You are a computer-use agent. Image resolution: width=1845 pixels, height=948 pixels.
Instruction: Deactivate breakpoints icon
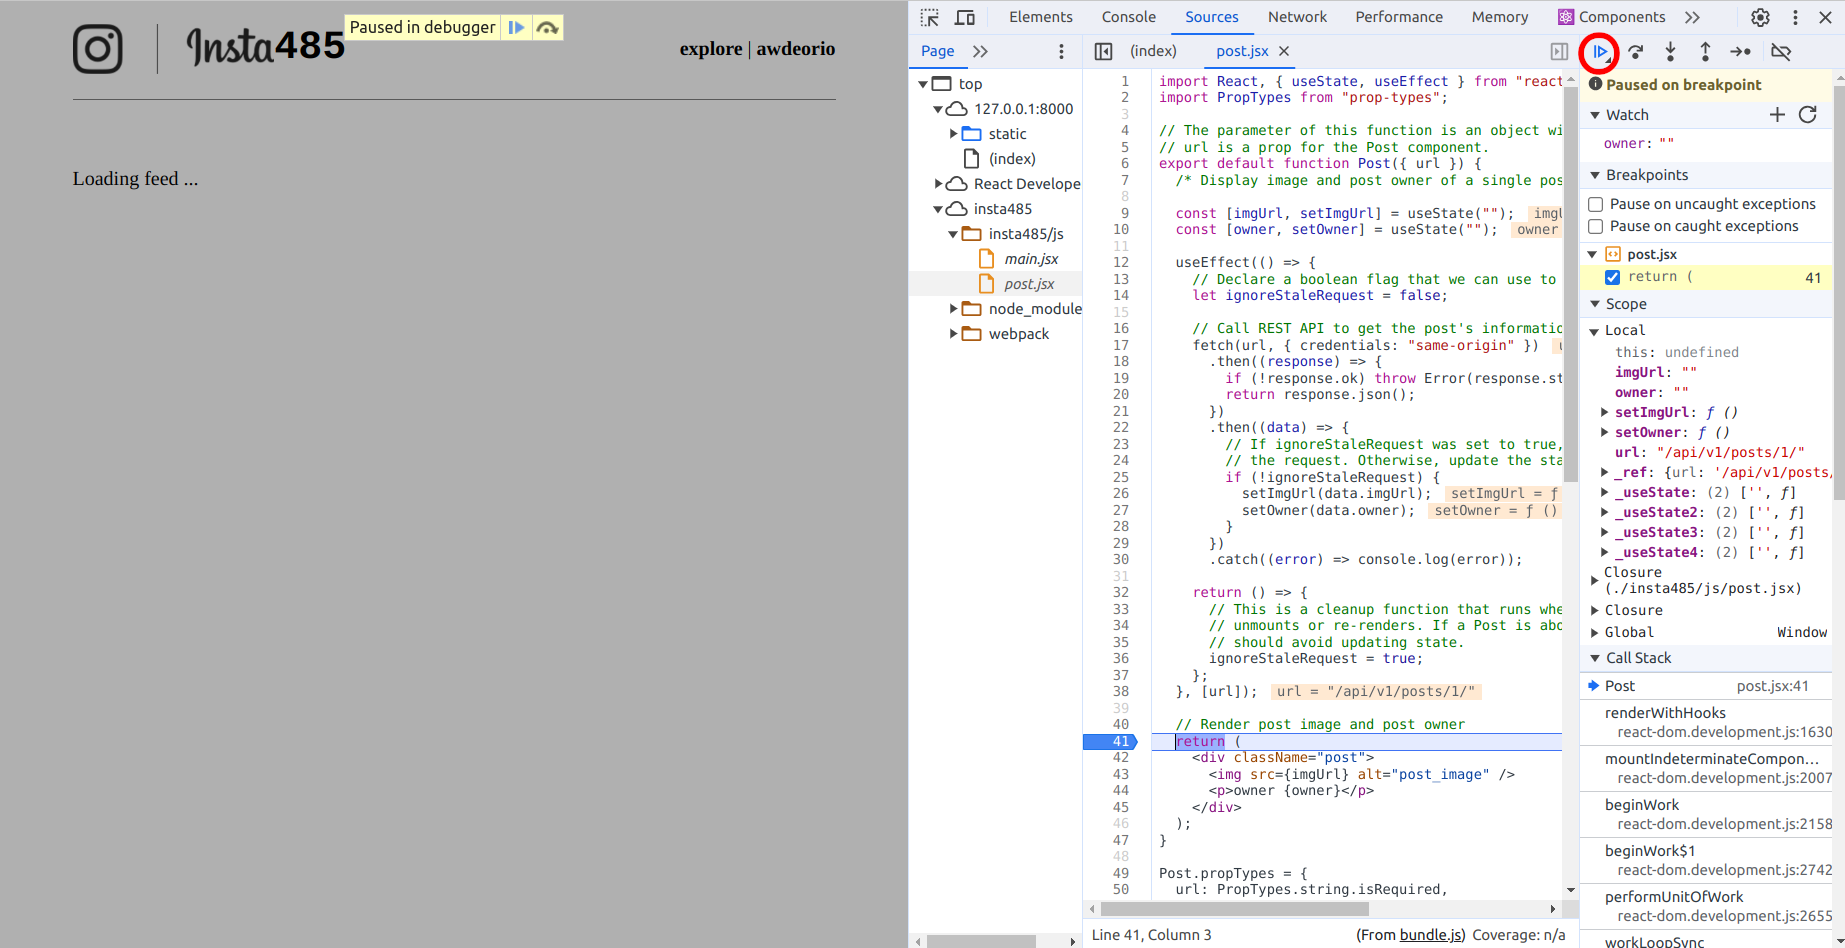coord(1781,51)
